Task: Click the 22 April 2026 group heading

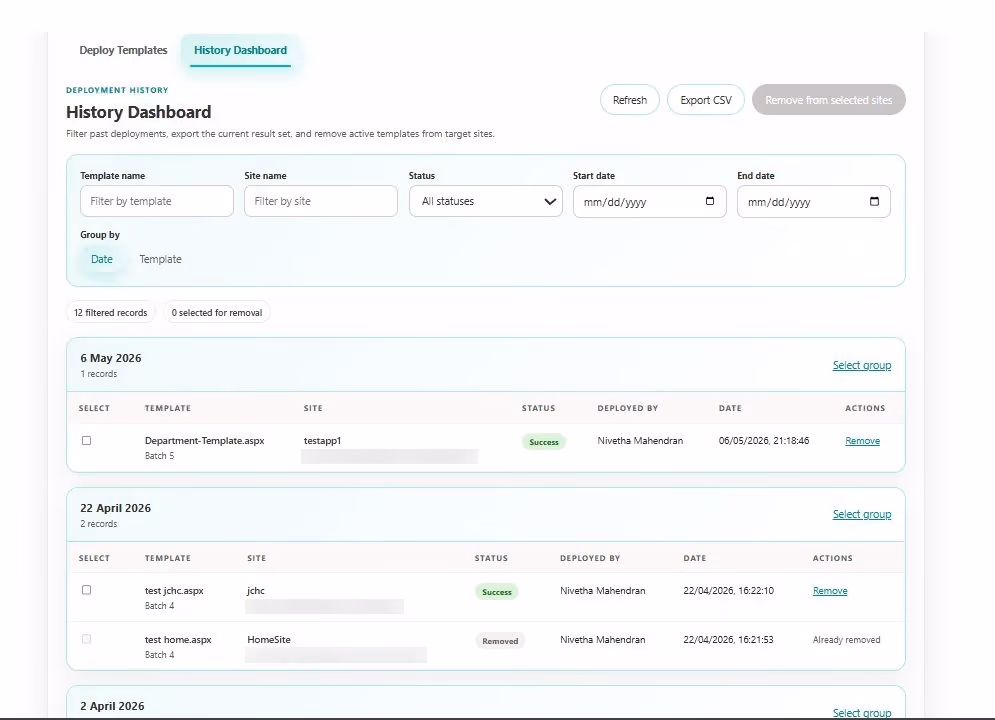Action: 115,508
